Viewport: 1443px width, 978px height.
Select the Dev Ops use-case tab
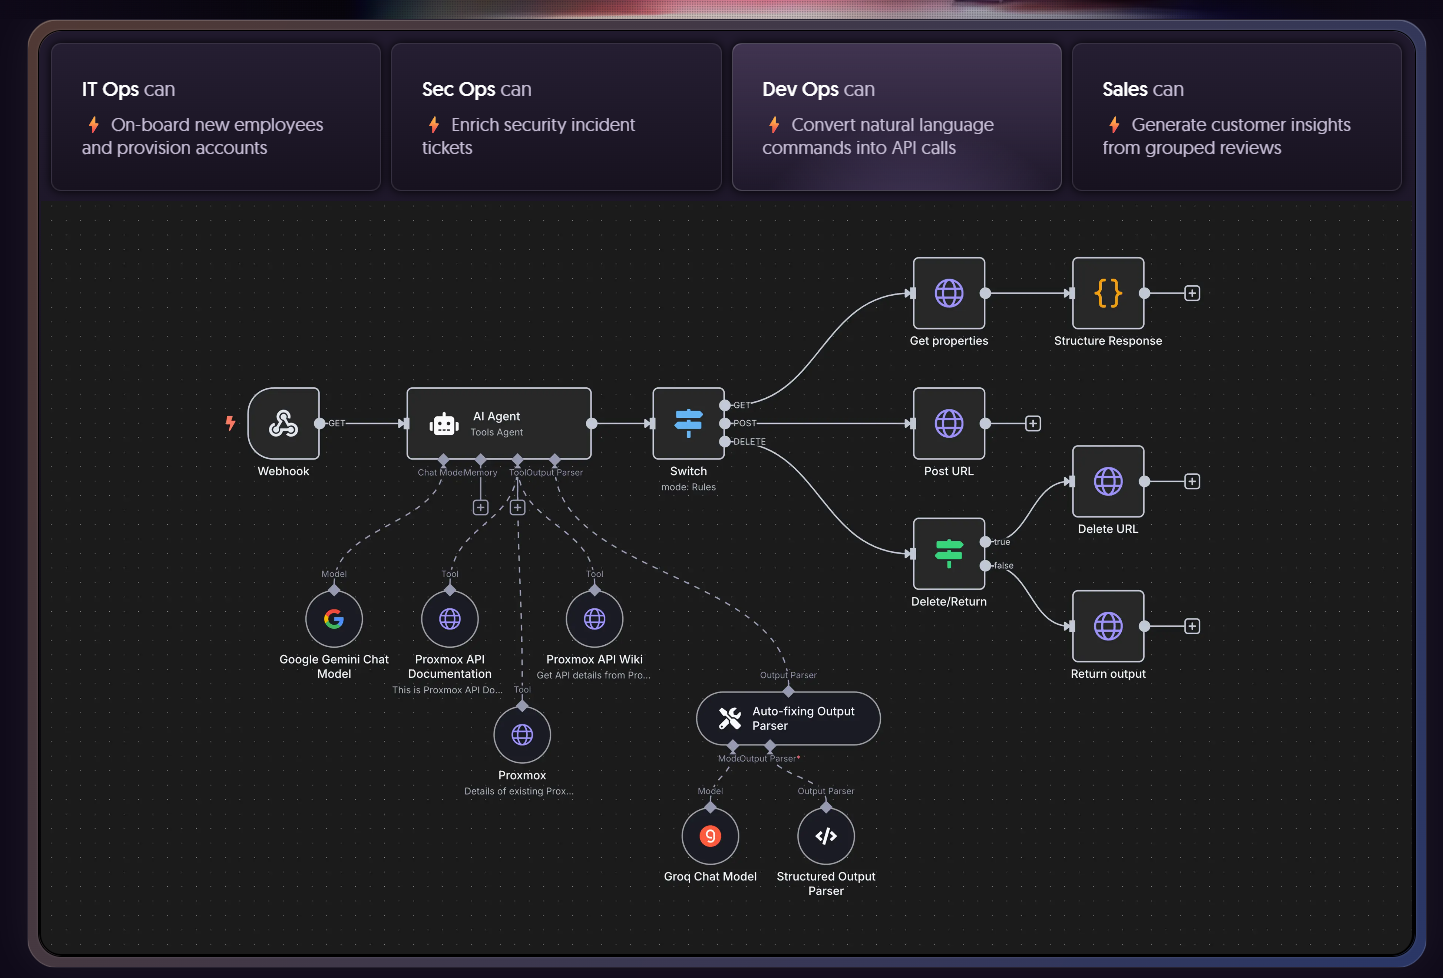(x=897, y=117)
